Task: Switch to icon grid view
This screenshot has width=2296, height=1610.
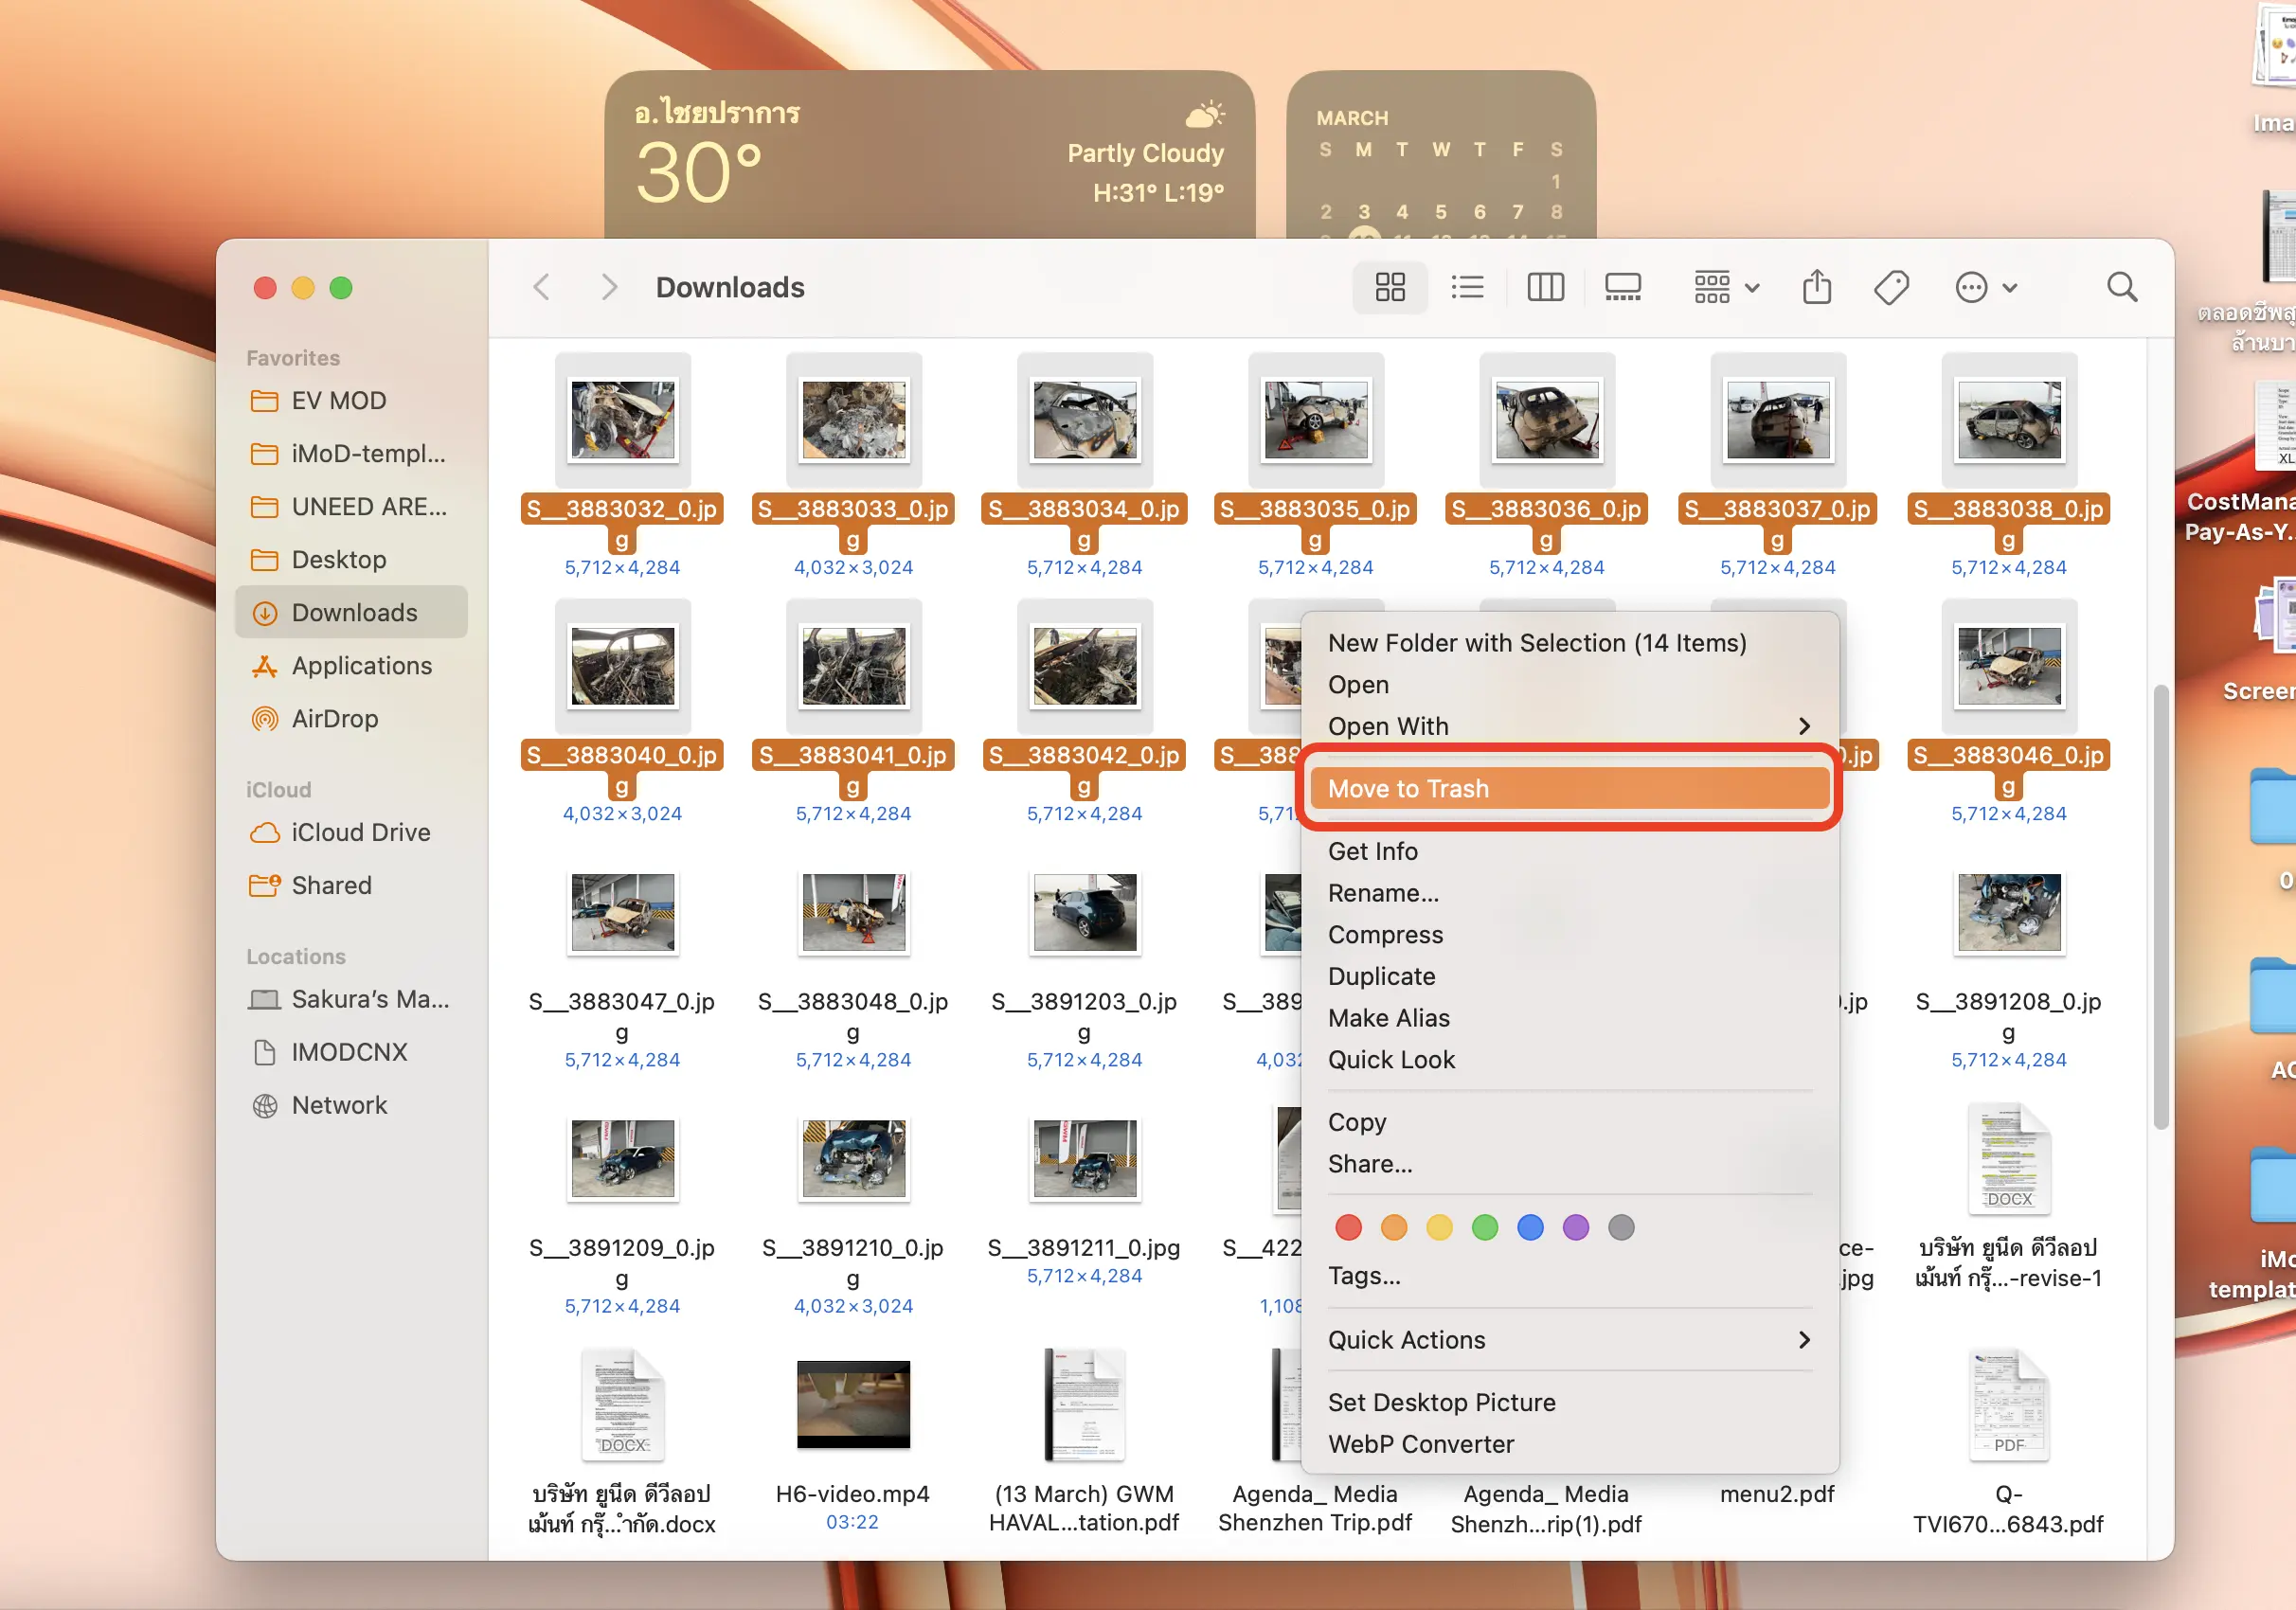Action: click(1389, 288)
